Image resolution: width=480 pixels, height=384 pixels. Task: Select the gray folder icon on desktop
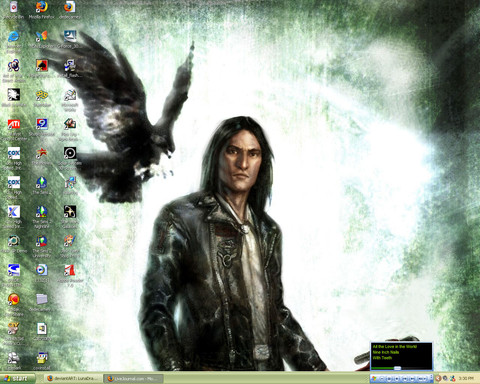(x=42, y=299)
